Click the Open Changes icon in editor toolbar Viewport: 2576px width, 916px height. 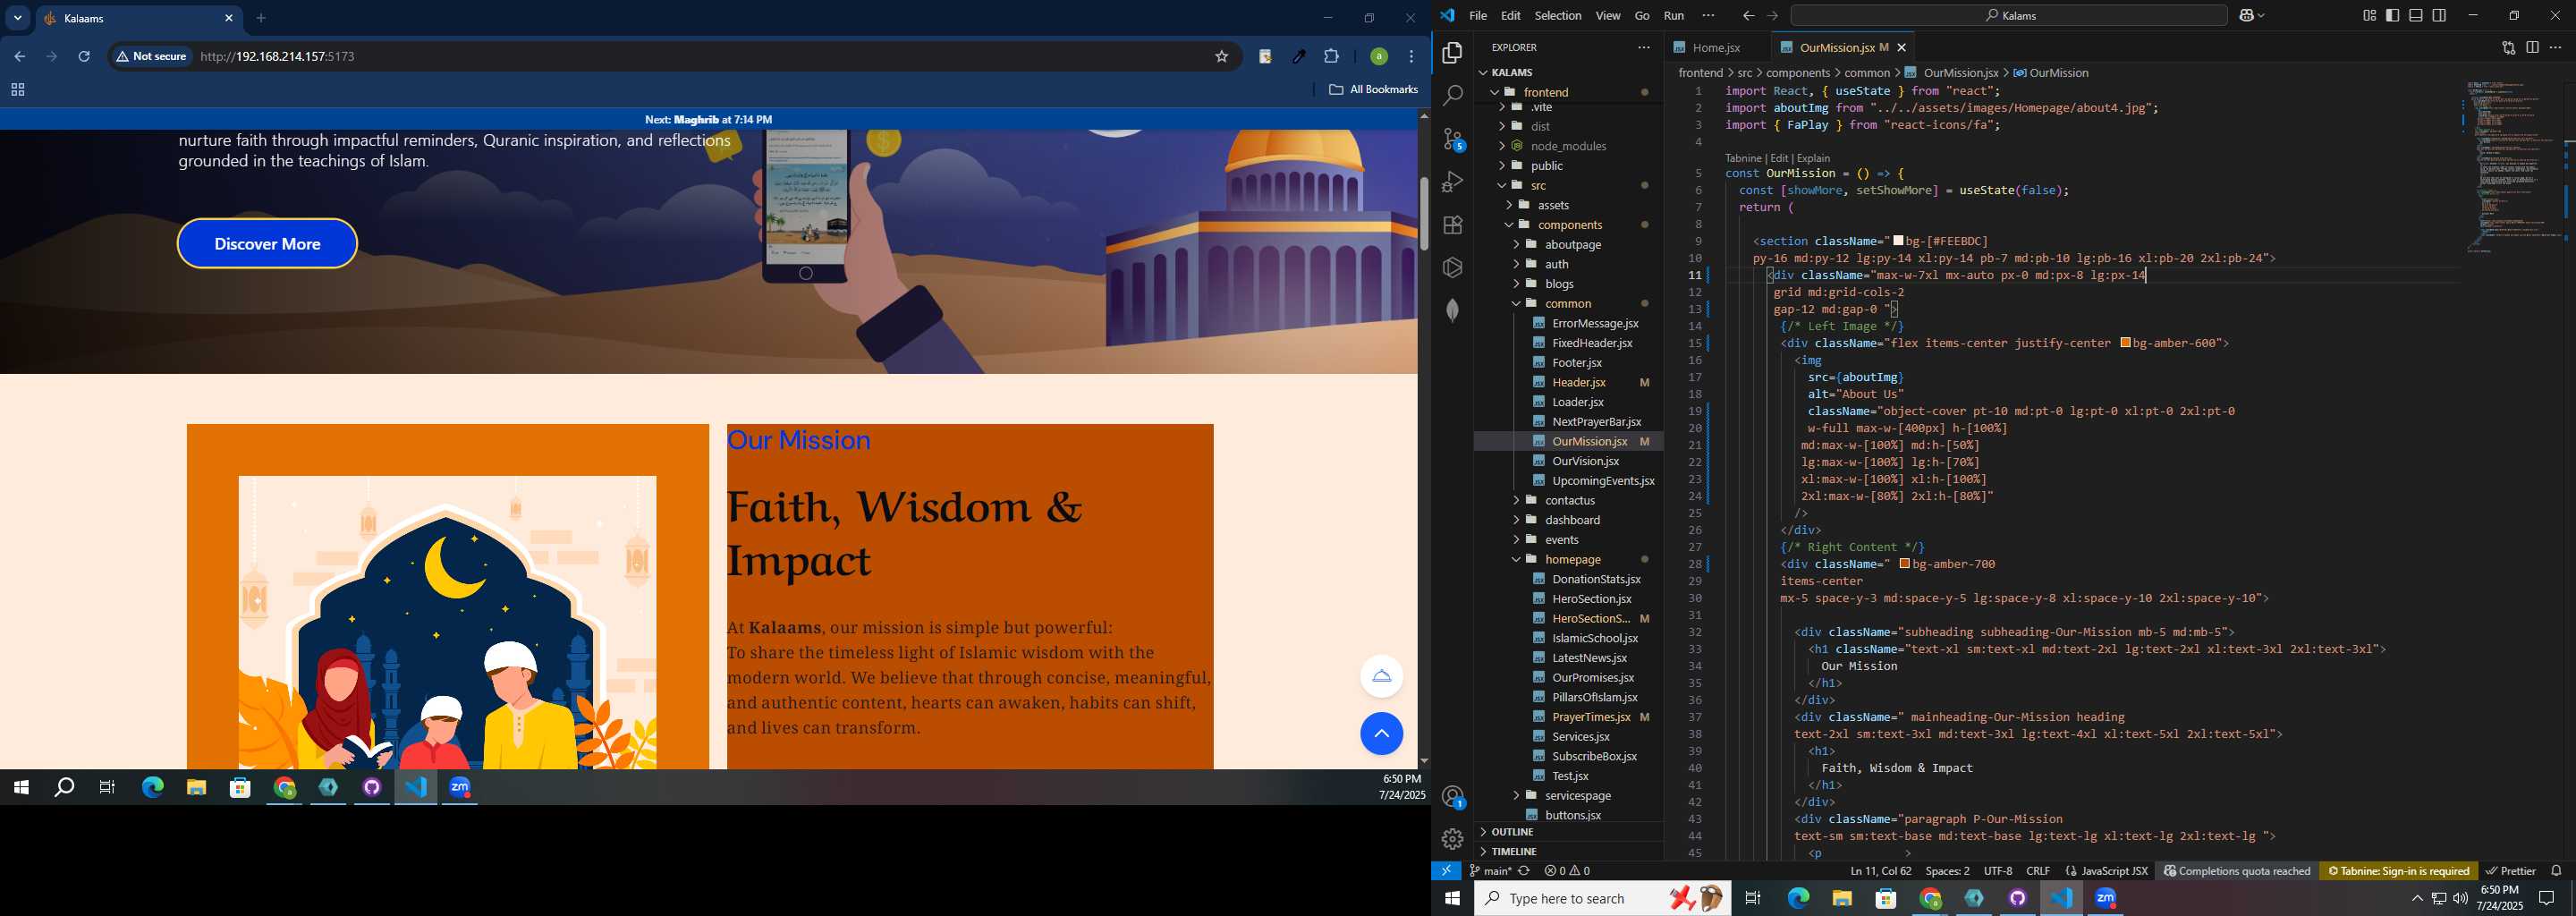(2508, 47)
